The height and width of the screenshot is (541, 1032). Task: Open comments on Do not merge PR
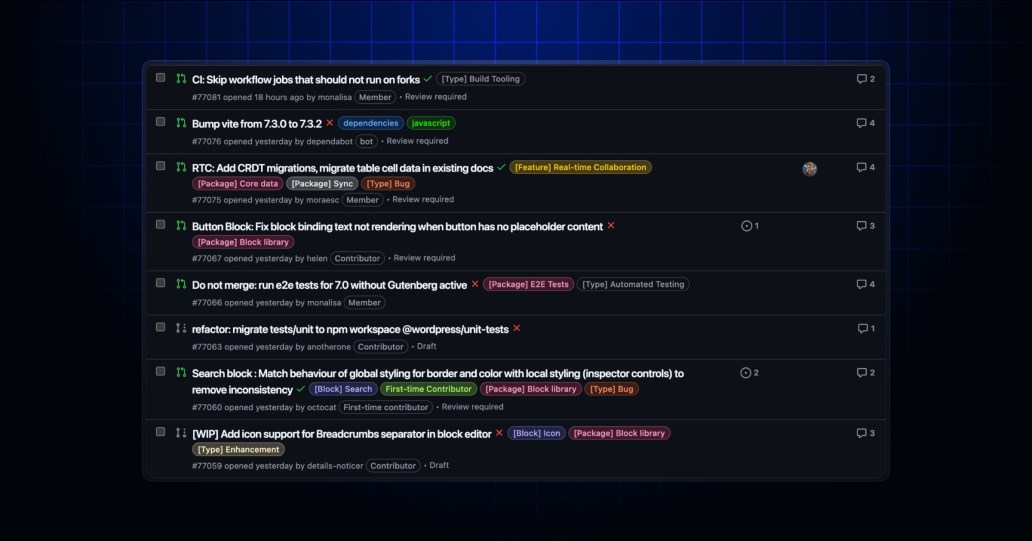(x=865, y=284)
